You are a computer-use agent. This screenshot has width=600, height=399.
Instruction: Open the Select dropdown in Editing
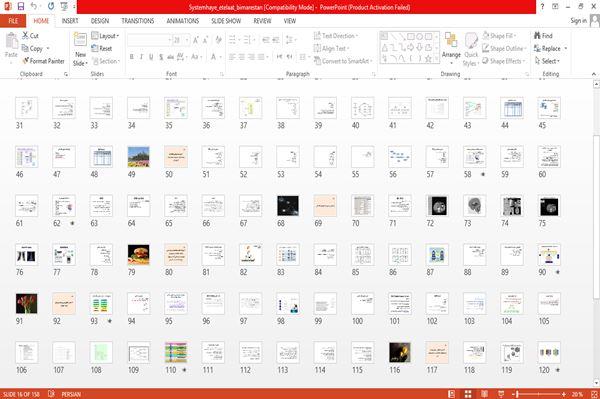[547, 61]
